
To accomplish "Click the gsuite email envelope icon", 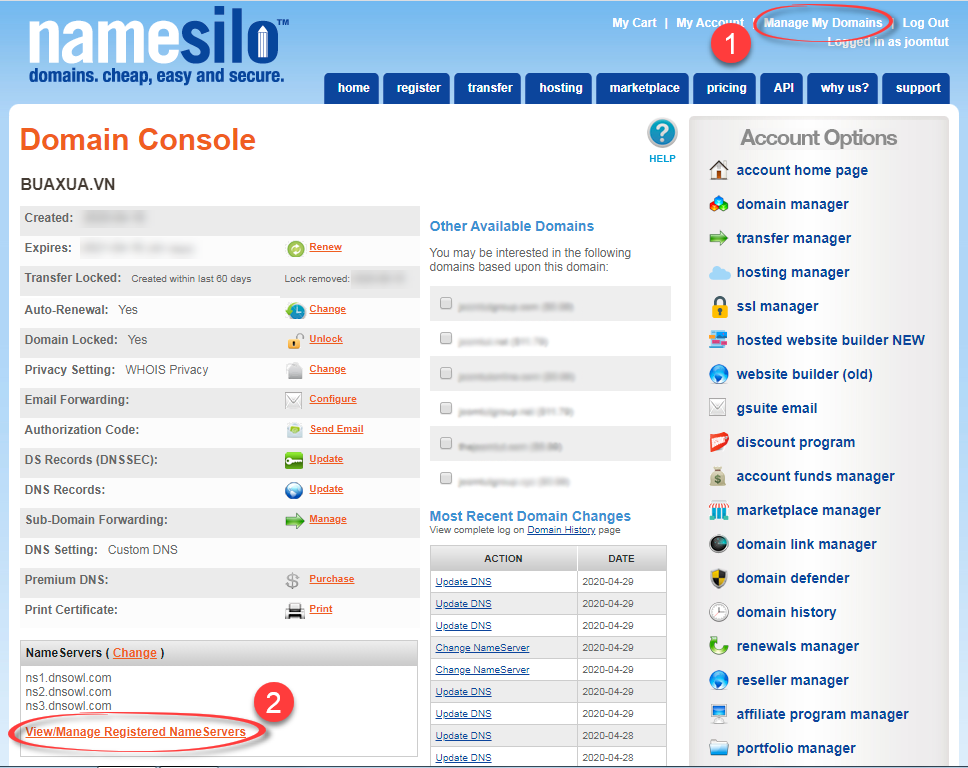I will tap(717, 407).
